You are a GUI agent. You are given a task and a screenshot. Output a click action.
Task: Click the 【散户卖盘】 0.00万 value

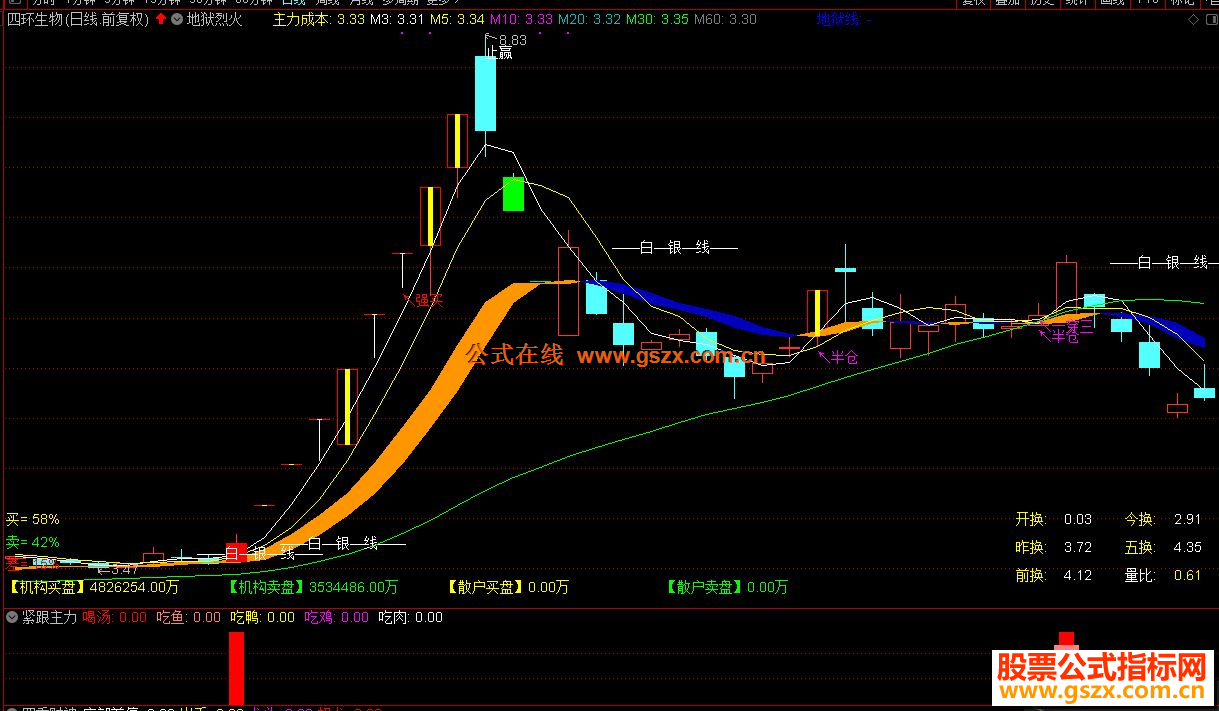point(726,587)
